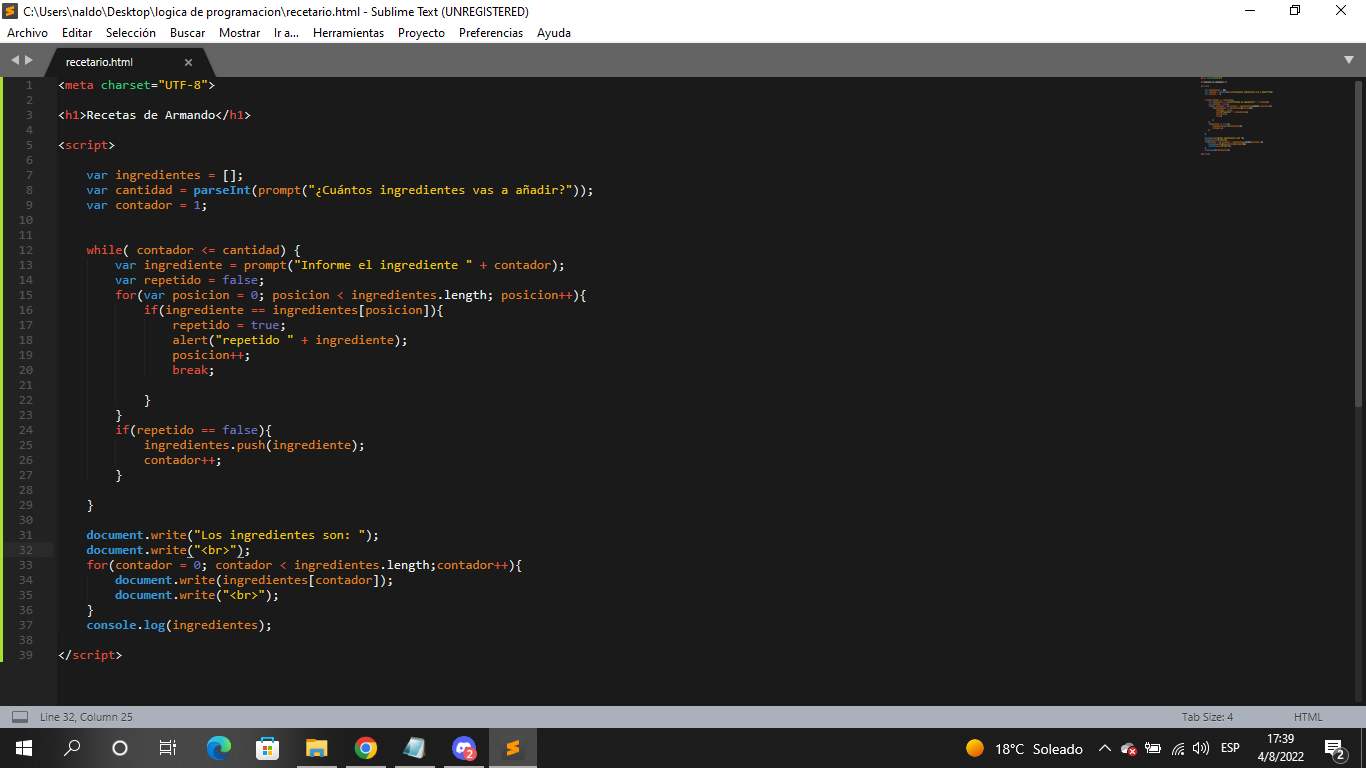This screenshot has height=768, width=1366.
Task: Open Task View on taskbar
Action: pyautogui.click(x=168, y=748)
